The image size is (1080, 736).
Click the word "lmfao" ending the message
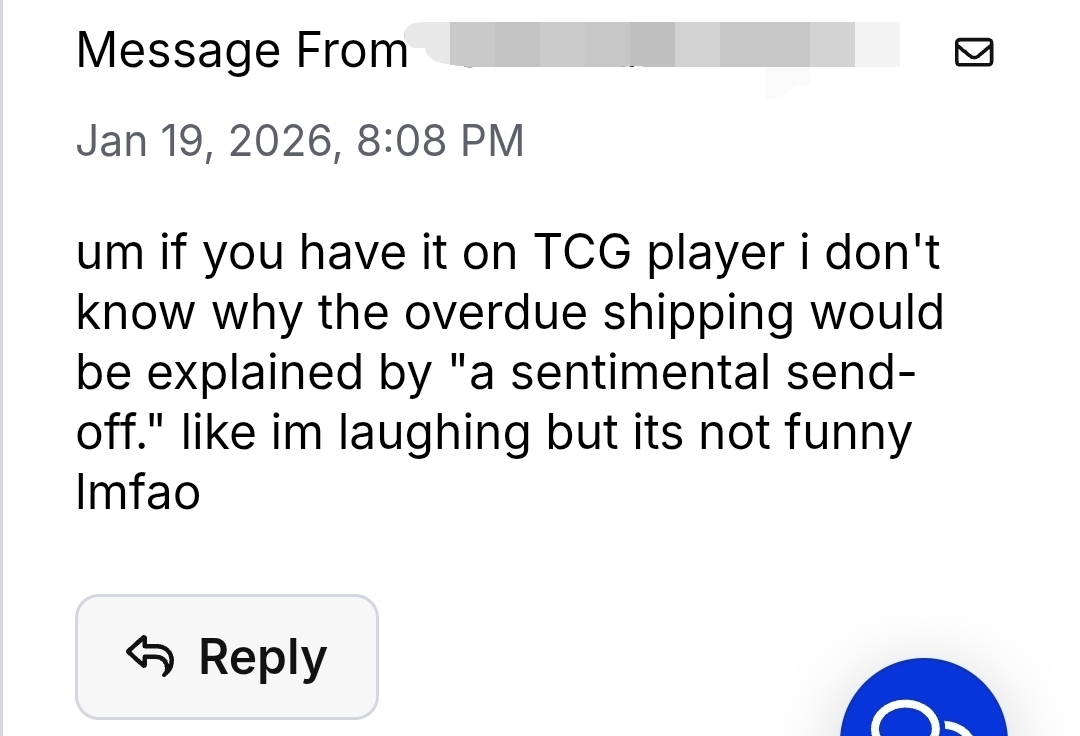[138, 493]
